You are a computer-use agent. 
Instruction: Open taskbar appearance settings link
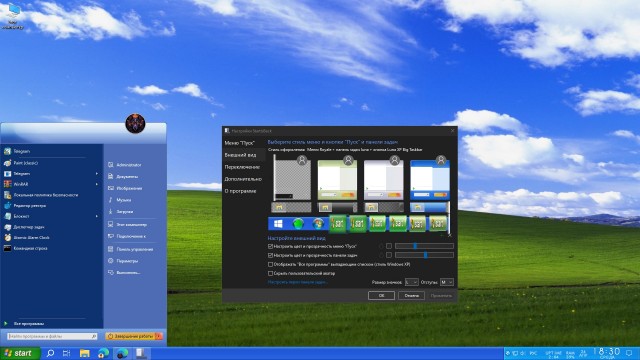[298, 282]
